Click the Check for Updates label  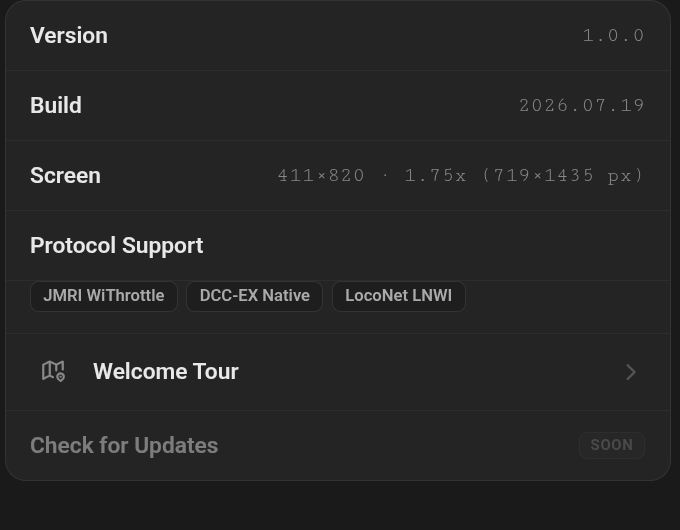click(x=124, y=445)
